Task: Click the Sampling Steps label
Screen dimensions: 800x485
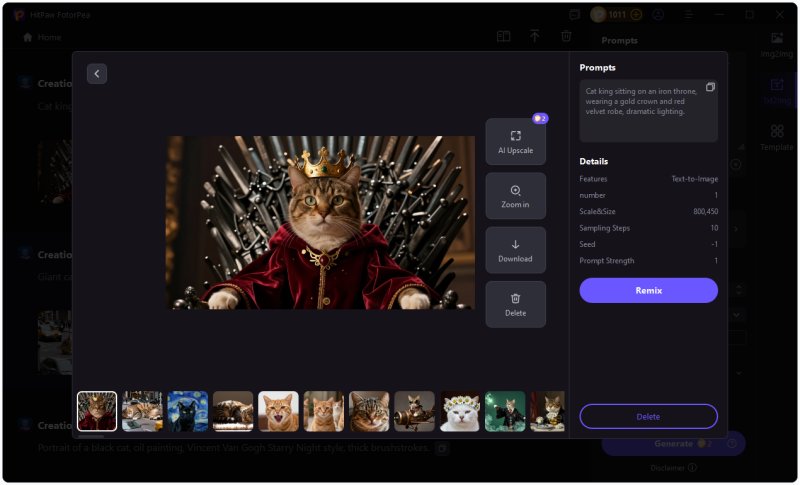Action: [x=605, y=228]
